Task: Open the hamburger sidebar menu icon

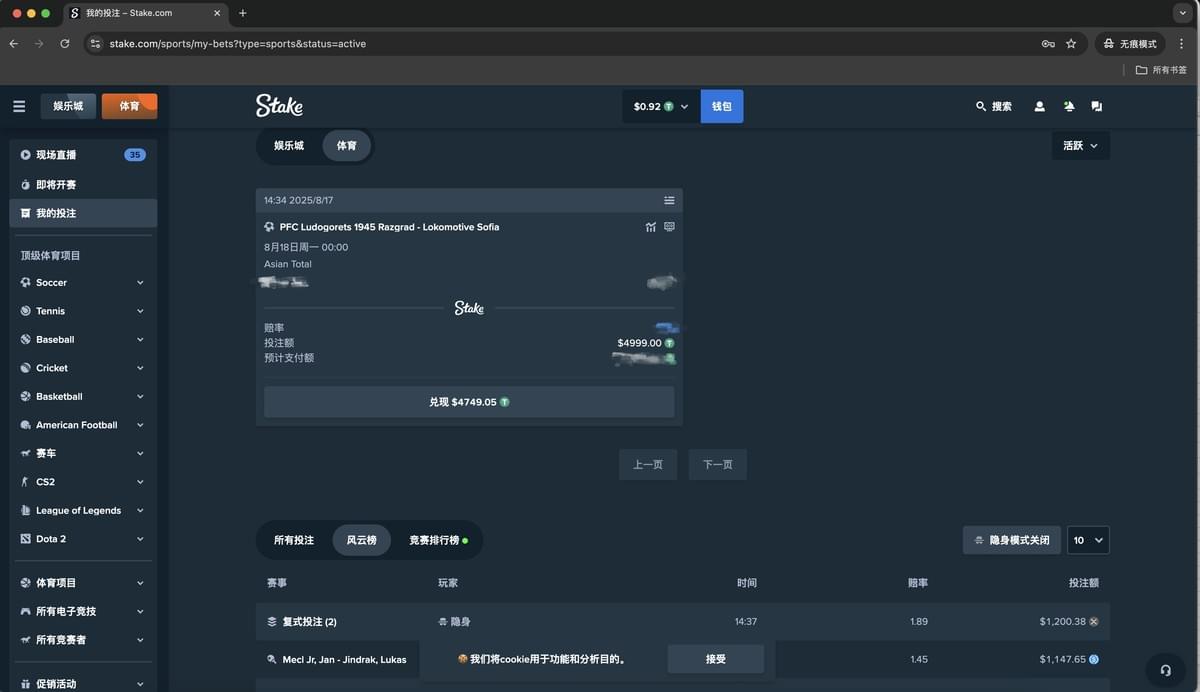Action: [x=19, y=106]
